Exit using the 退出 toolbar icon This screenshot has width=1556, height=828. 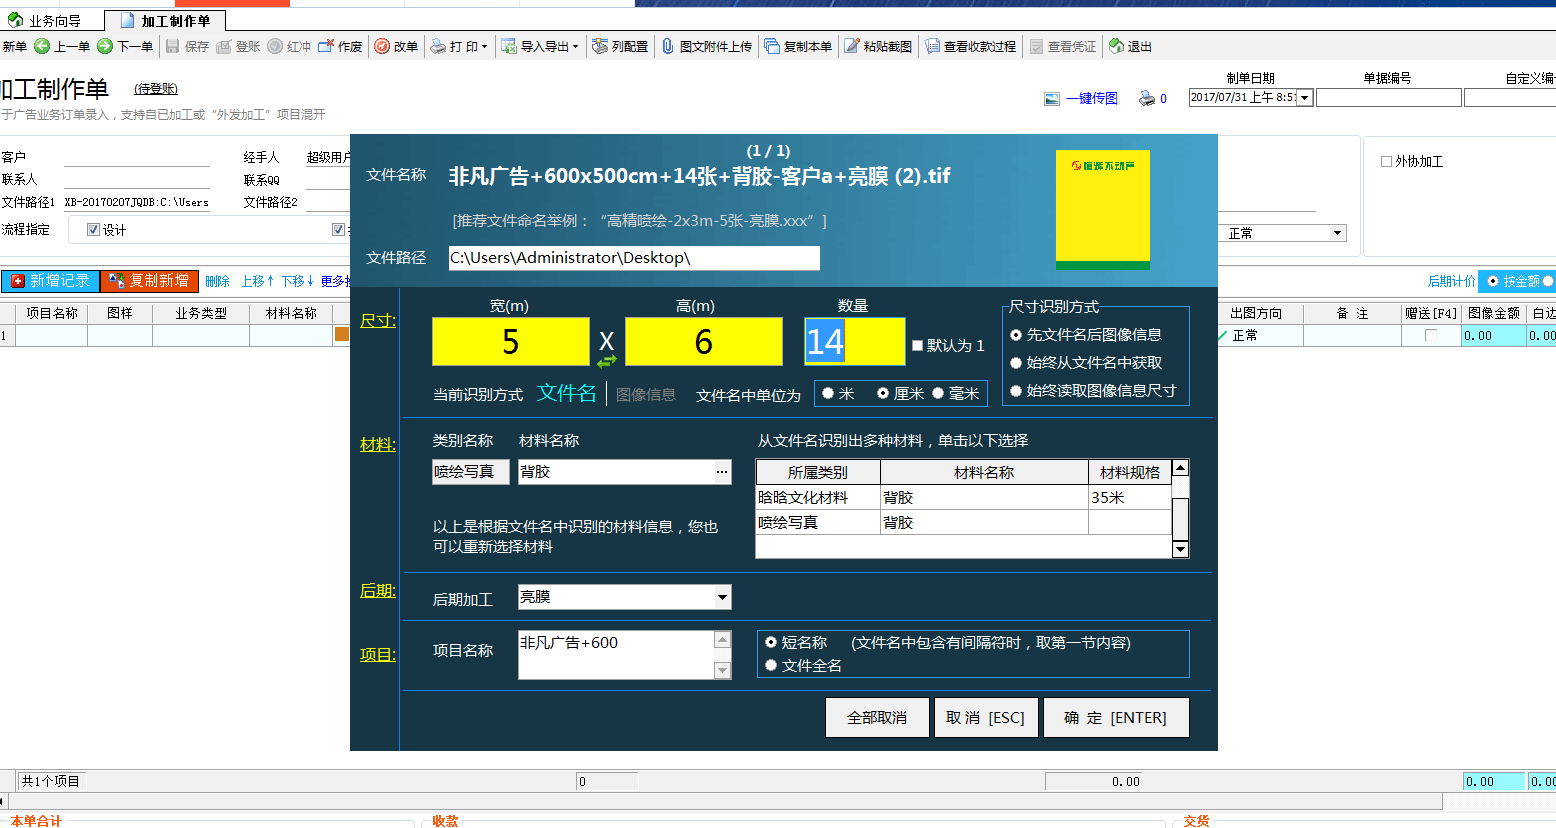coord(1129,46)
